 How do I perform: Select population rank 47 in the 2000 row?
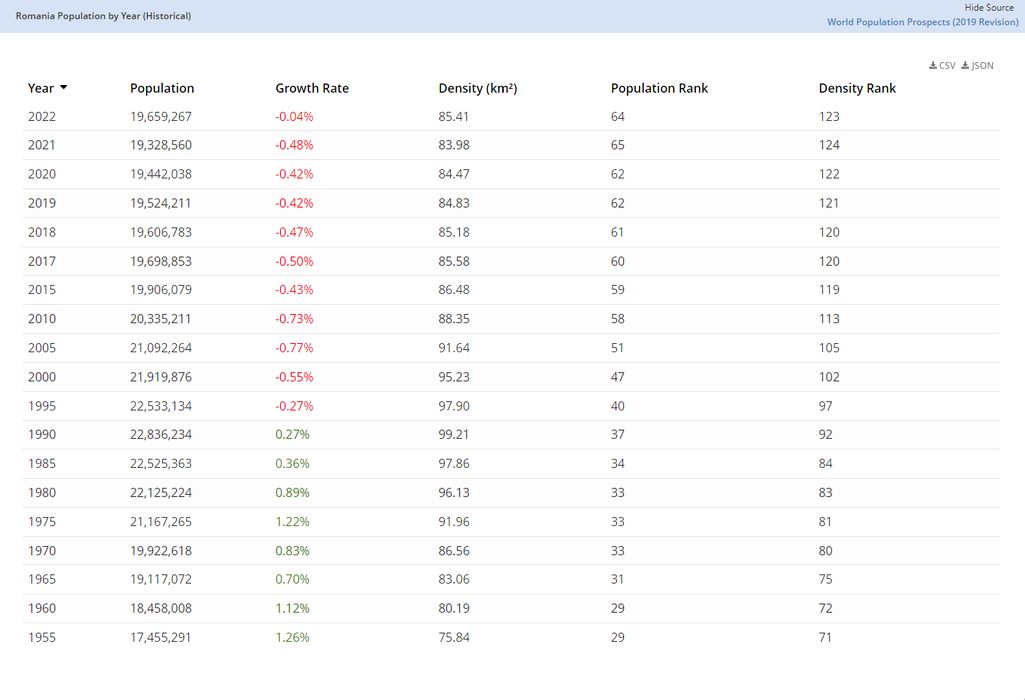[618, 377]
